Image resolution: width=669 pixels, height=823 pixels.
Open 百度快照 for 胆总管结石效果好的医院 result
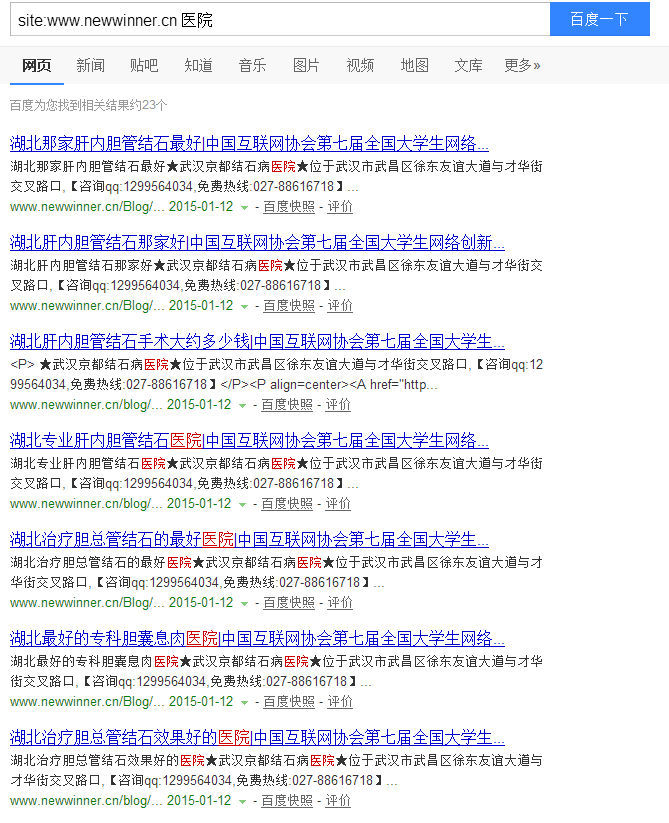[x=287, y=801]
